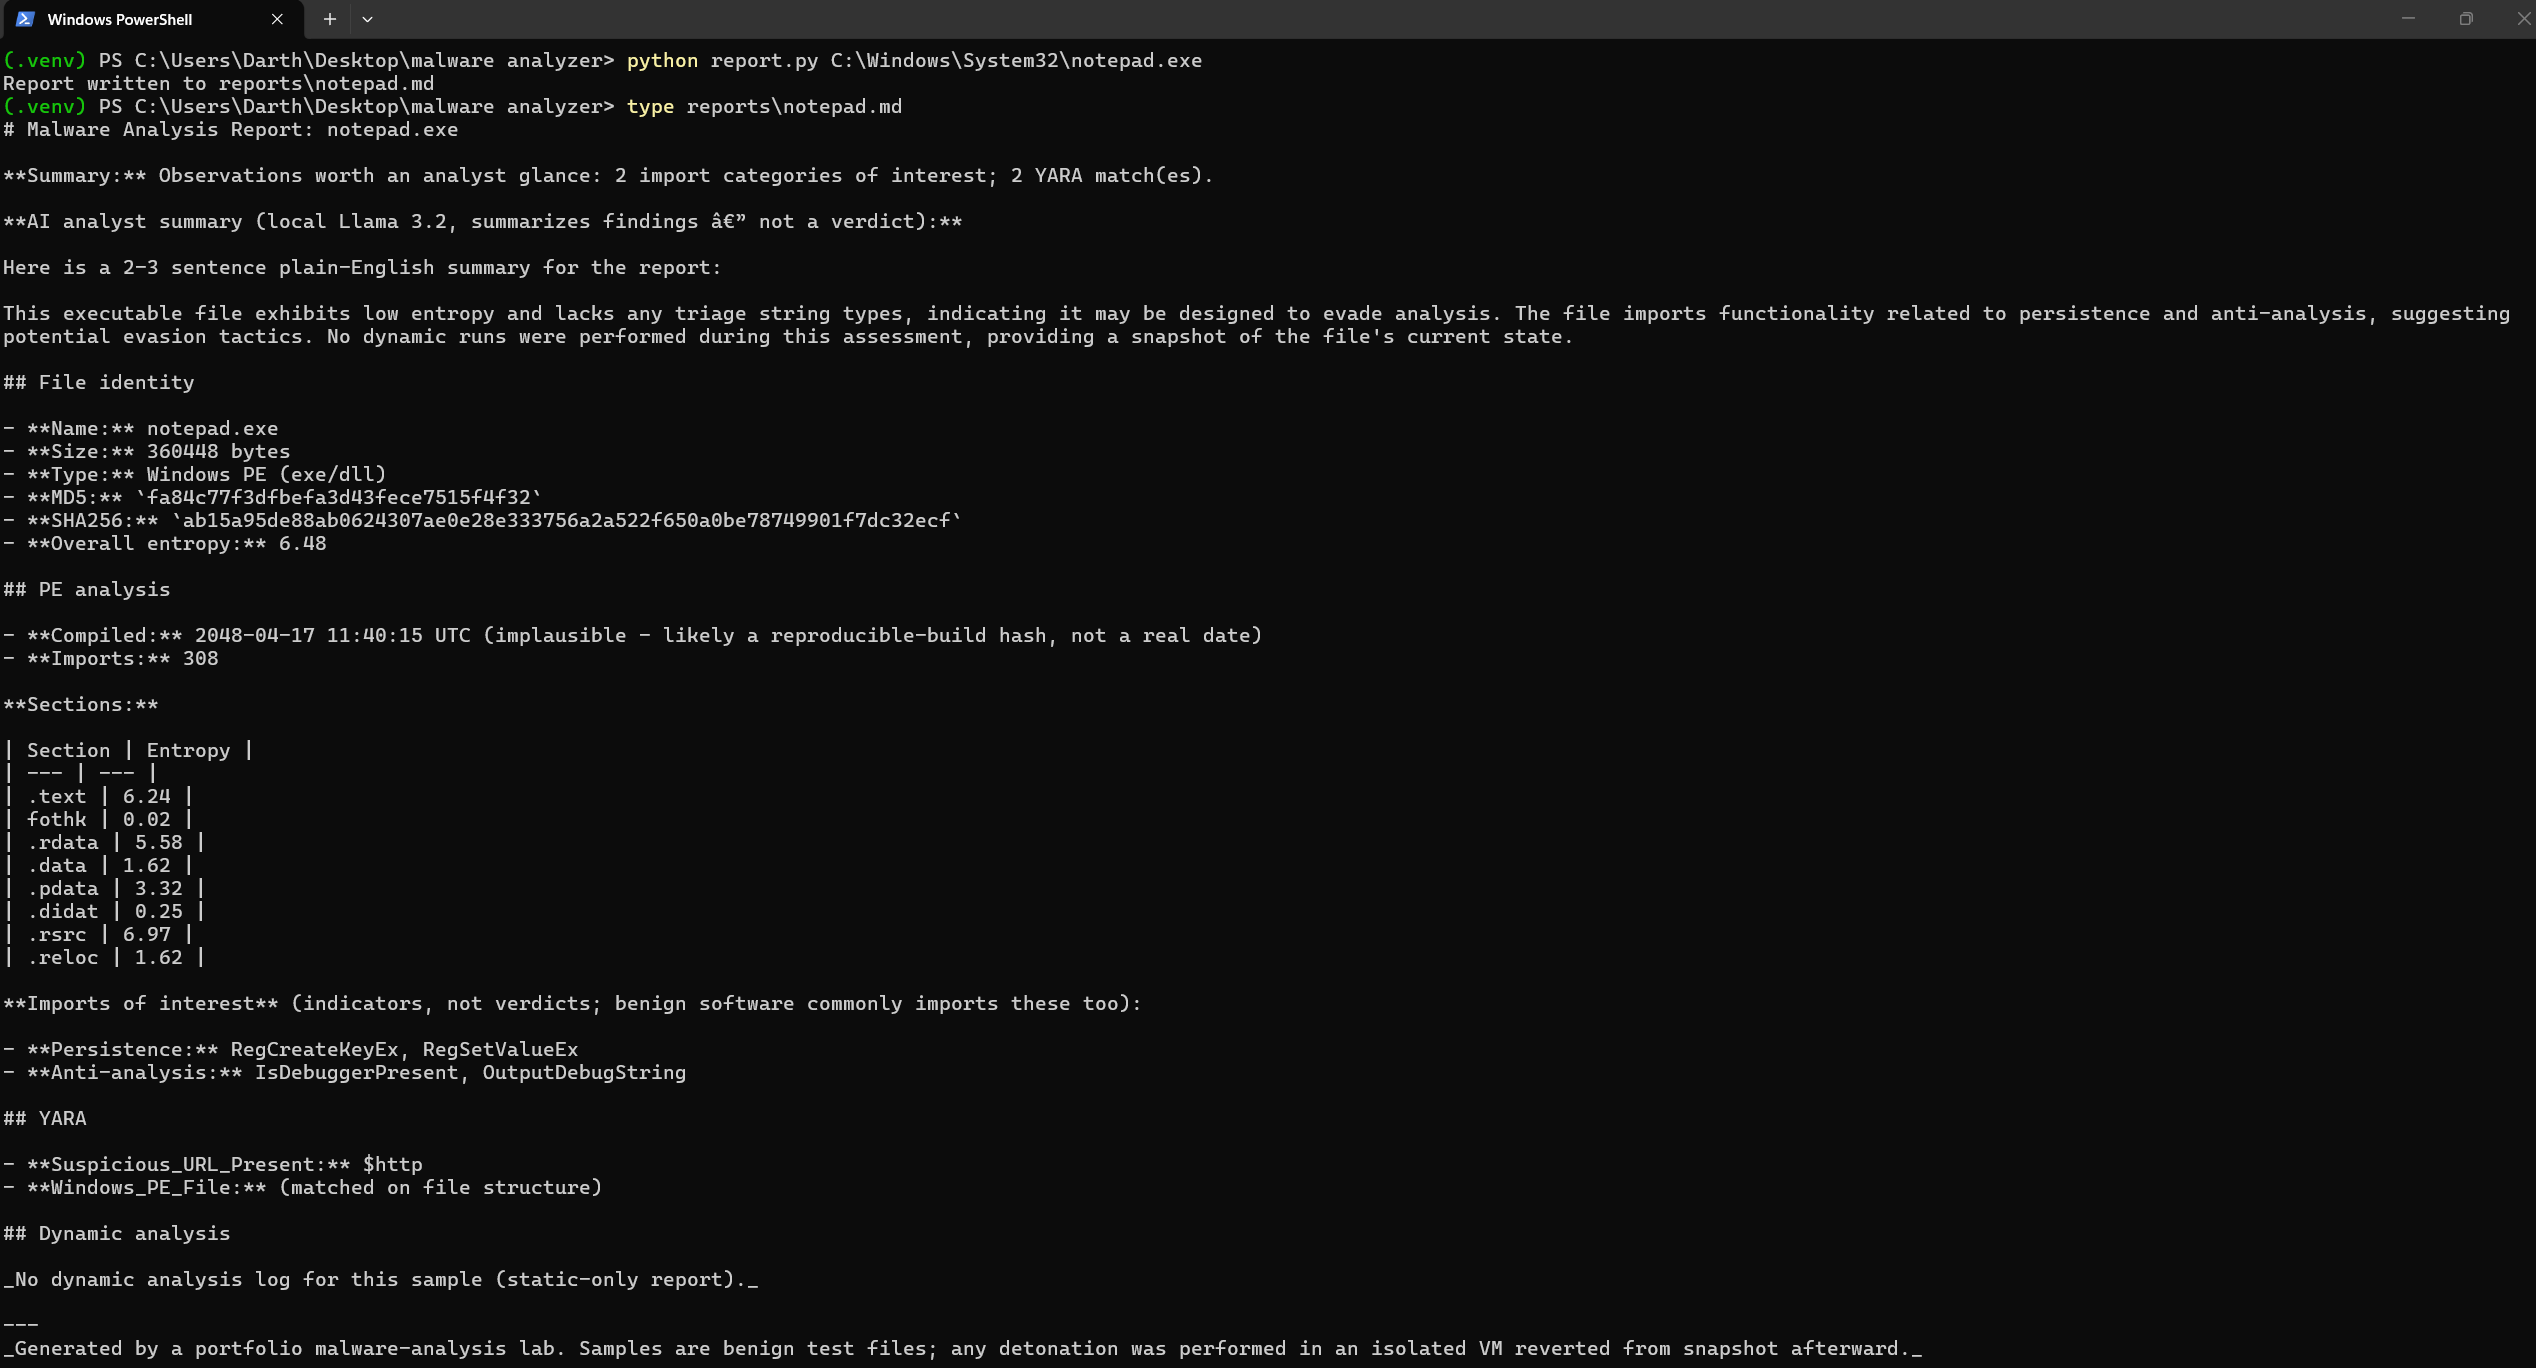Viewport: 2536px width, 1368px height.
Task: Click the '**Sections:**' label
Action: pos(81,705)
